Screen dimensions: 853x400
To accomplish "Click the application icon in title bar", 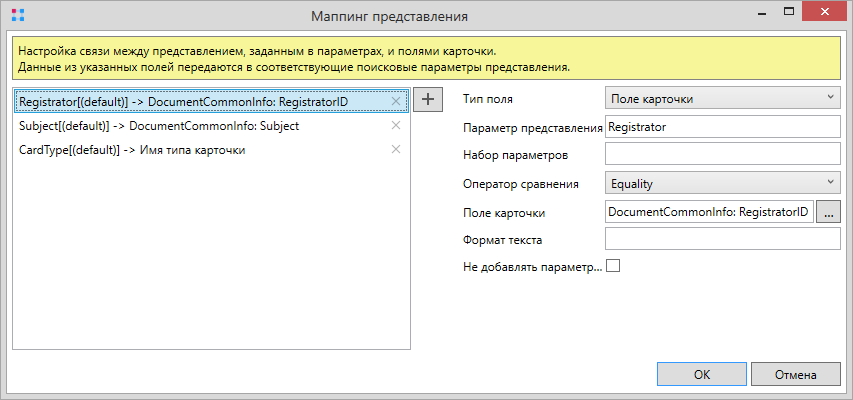I will click(16, 16).
